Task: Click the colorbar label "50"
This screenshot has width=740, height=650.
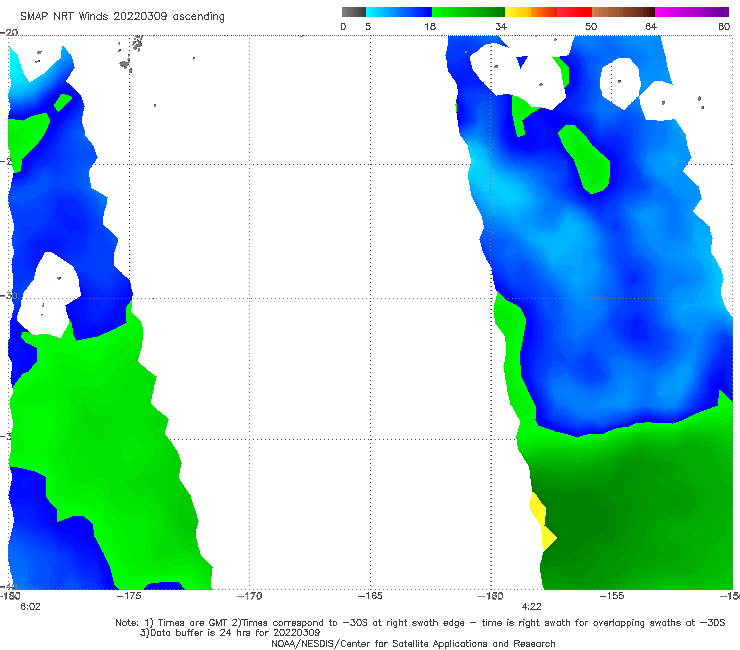Action: (x=591, y=26)
